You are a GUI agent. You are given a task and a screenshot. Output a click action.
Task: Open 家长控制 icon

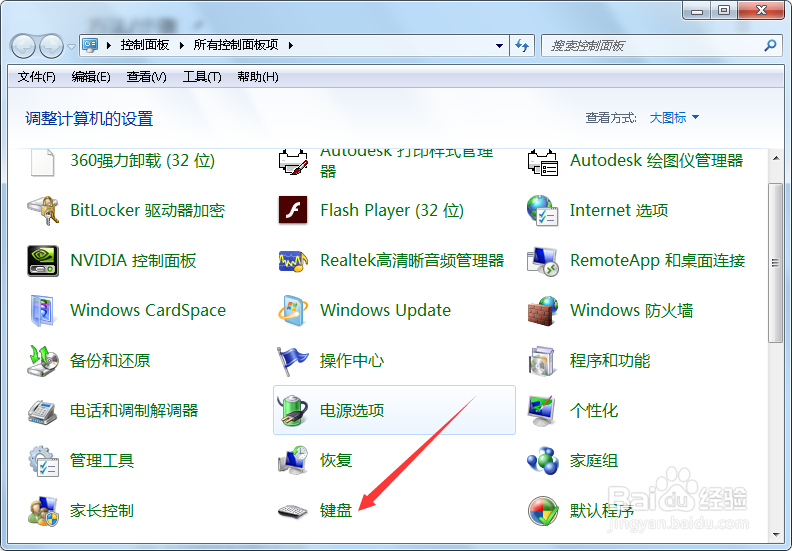click(x=43, y=511)
